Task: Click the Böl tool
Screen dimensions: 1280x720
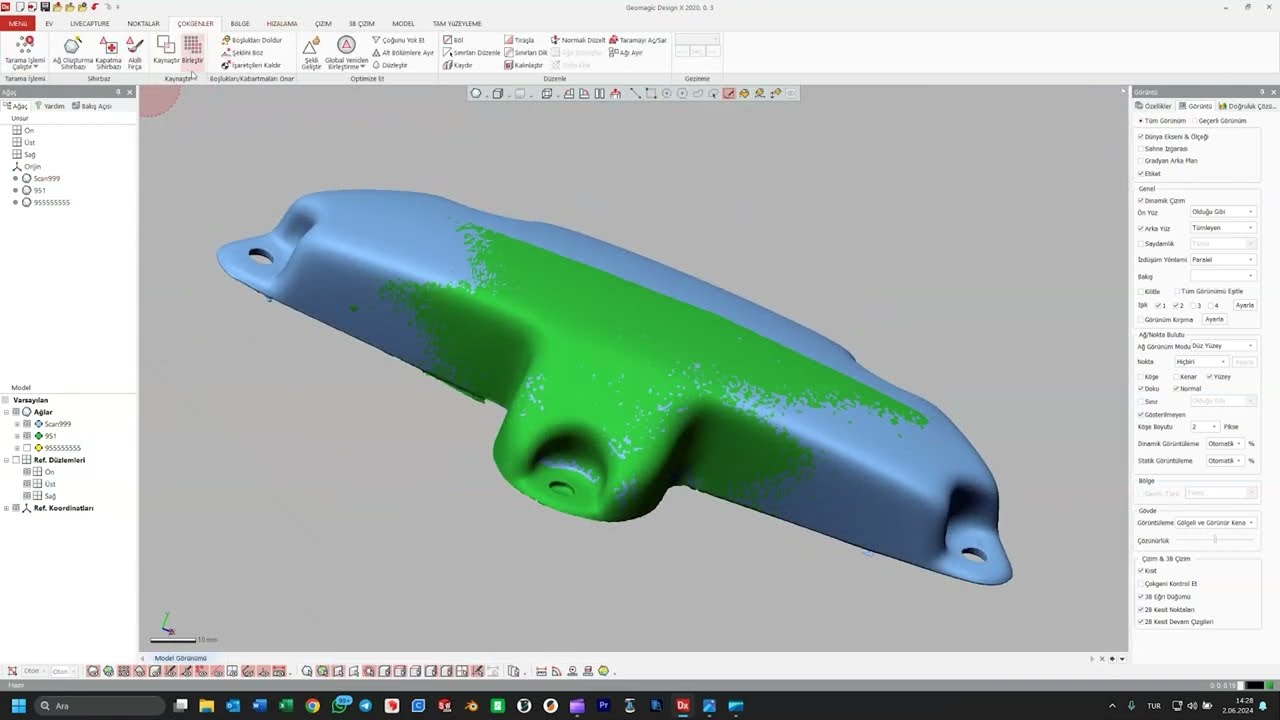Action: pos(453,40)
